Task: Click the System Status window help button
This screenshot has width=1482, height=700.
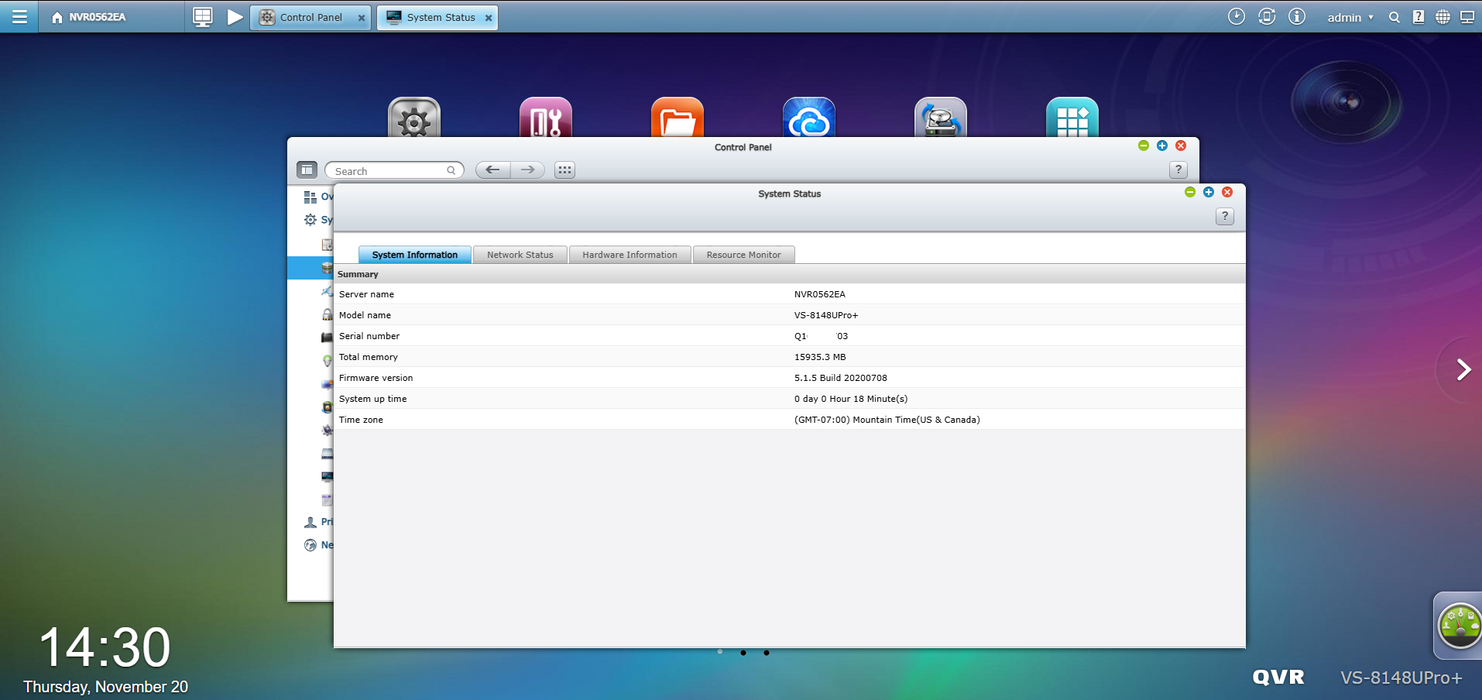Action: 1225,216
